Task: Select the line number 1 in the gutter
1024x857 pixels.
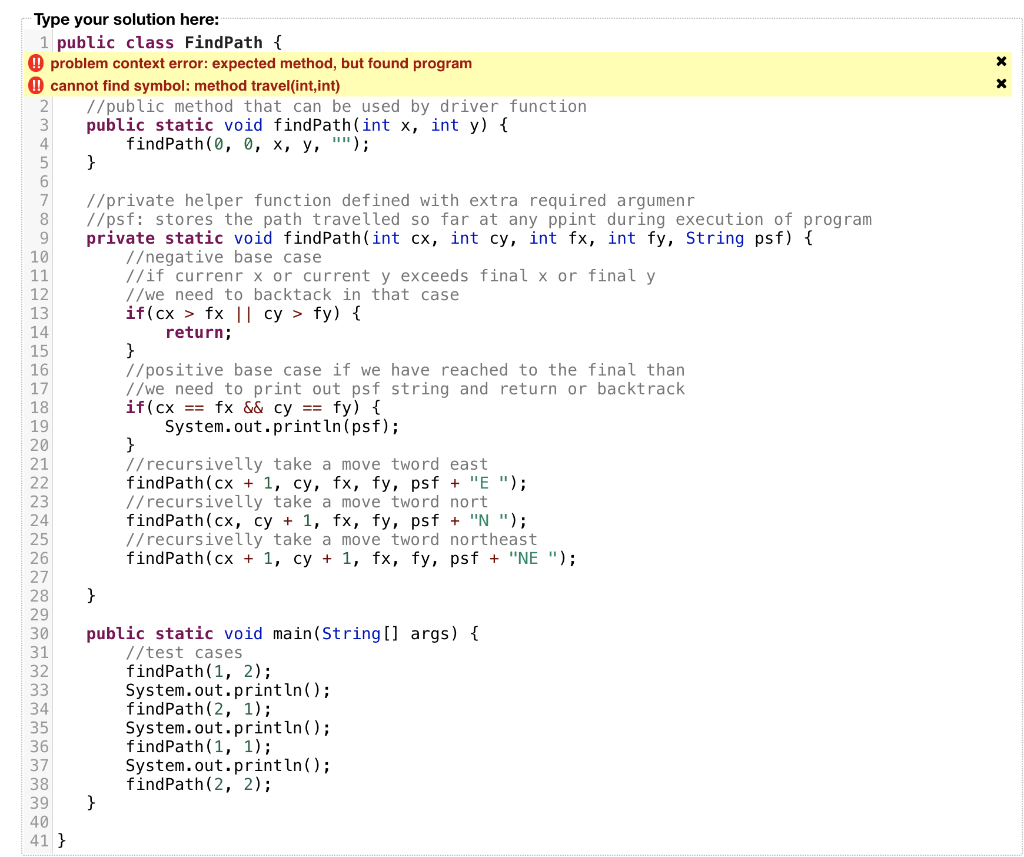Action: 45,42
